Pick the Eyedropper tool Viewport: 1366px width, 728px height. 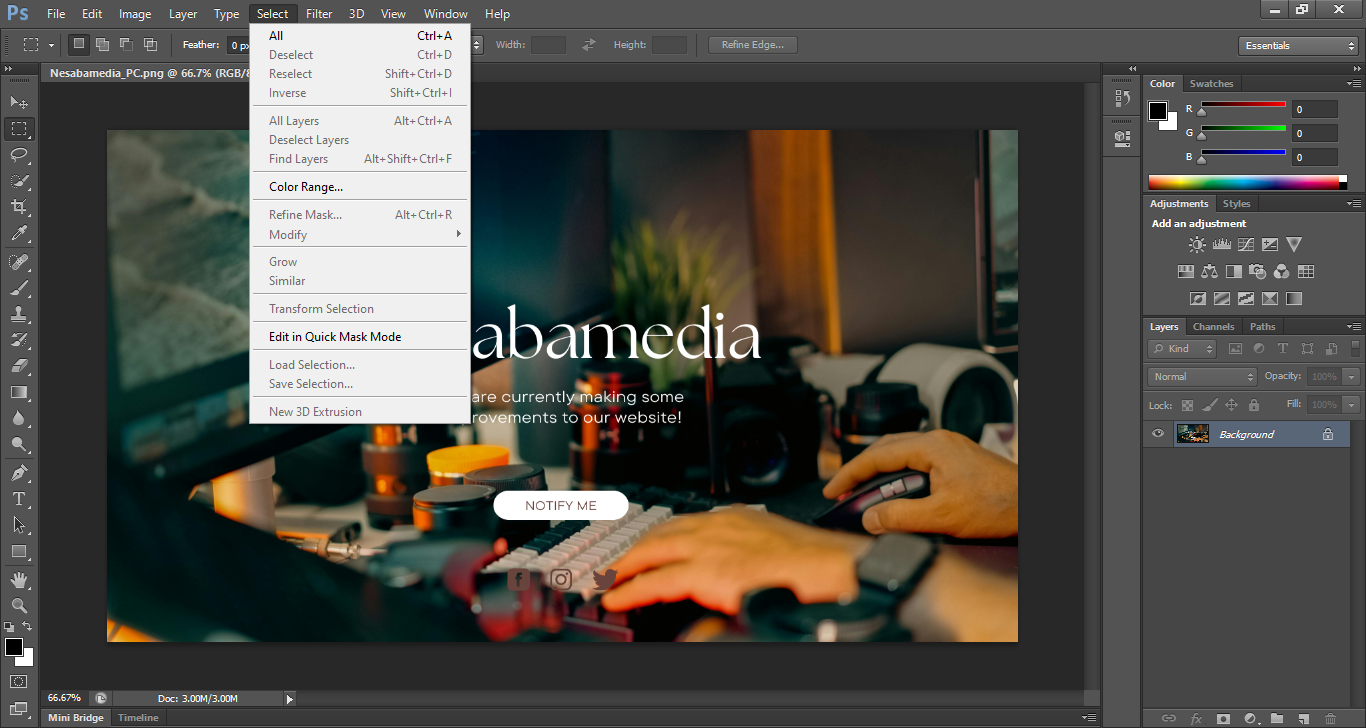point(19,234)
